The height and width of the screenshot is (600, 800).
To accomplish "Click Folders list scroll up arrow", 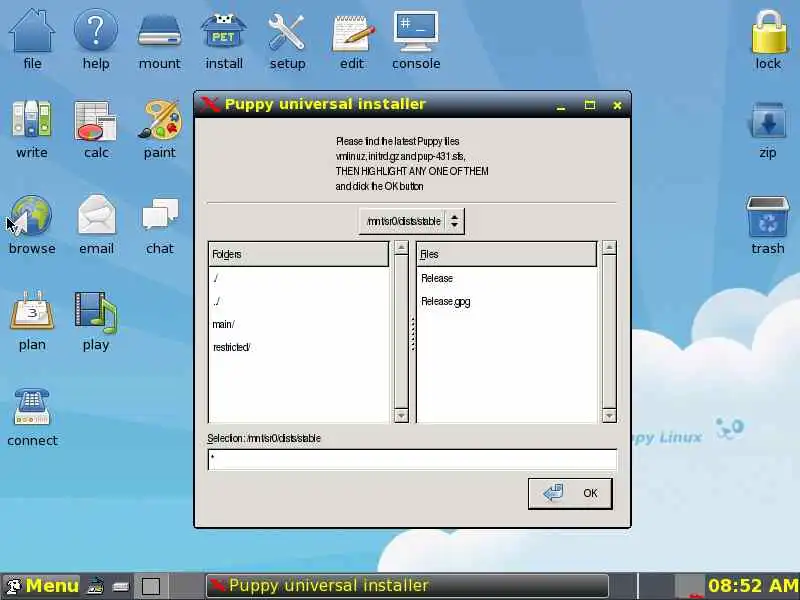I will point(402,248).
